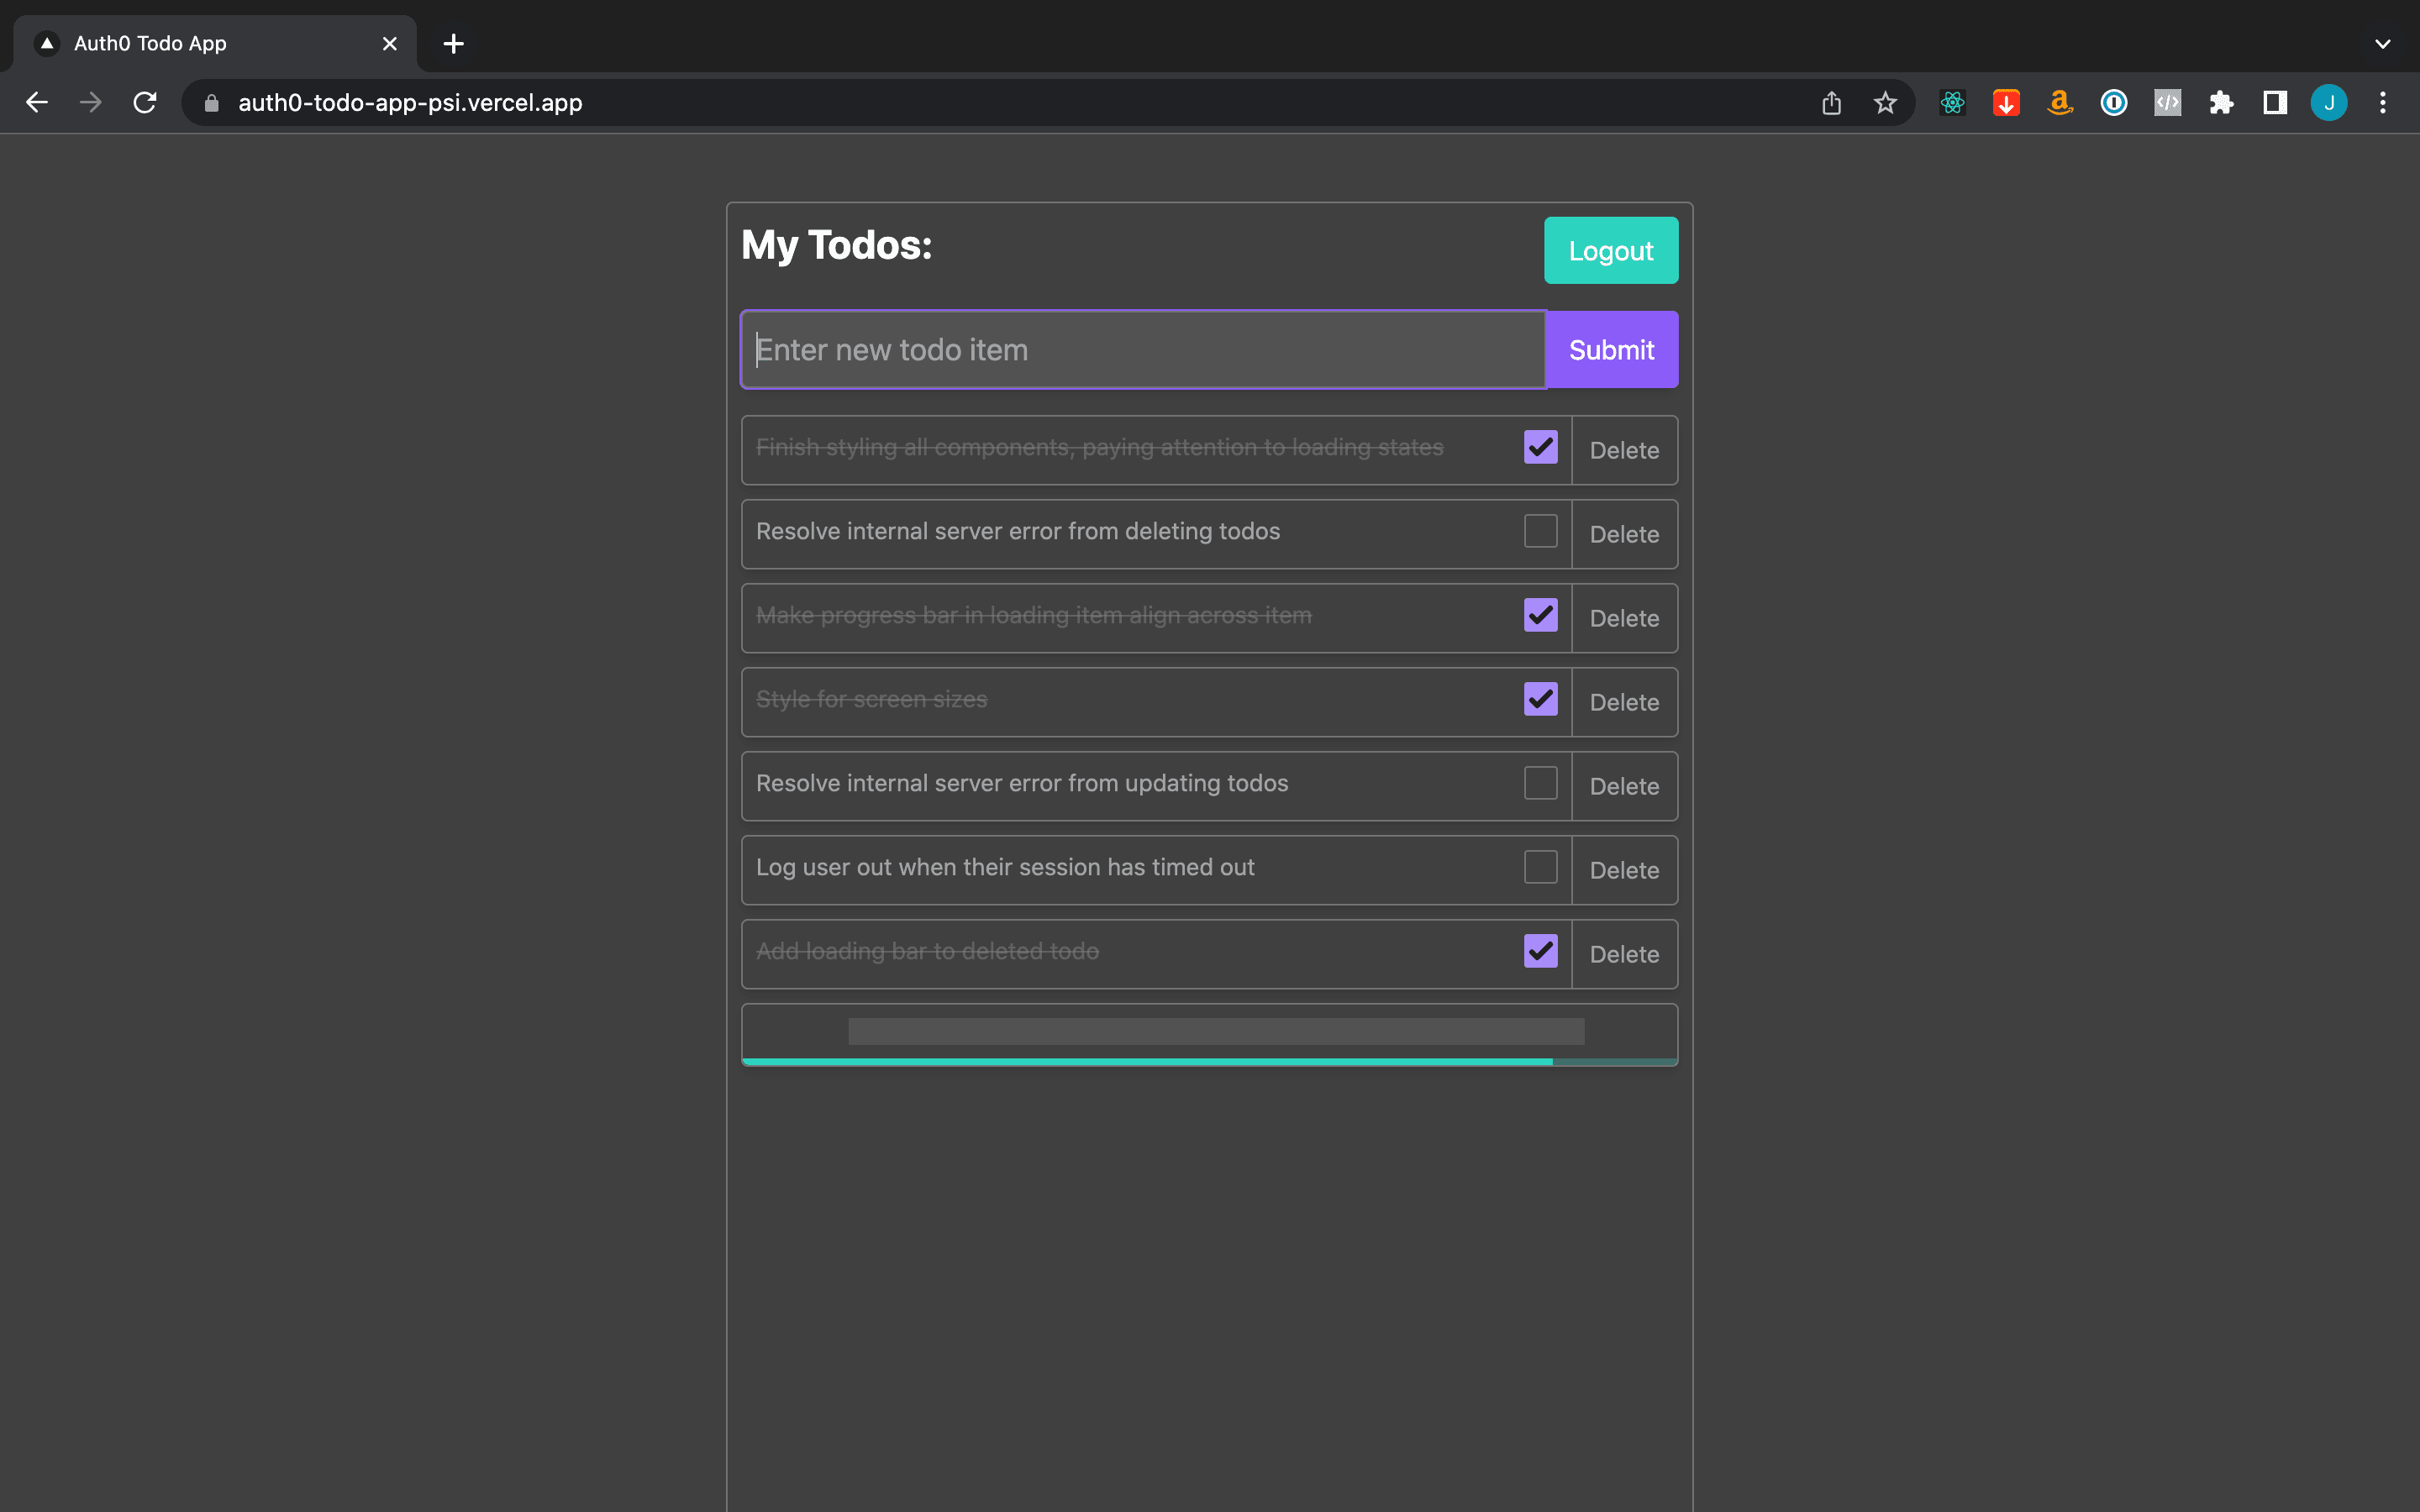Reload the page
The width and height of the screenshot is (2420, 1512).
145,103
